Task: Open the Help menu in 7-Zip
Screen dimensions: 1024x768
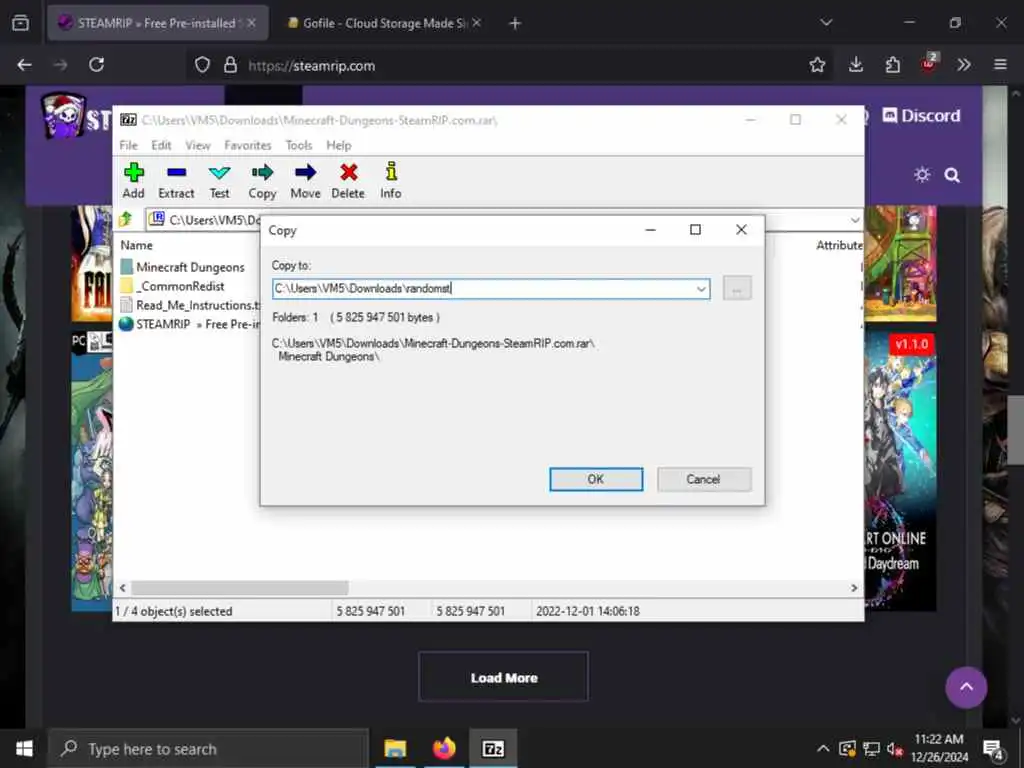Action: (338, 145)
